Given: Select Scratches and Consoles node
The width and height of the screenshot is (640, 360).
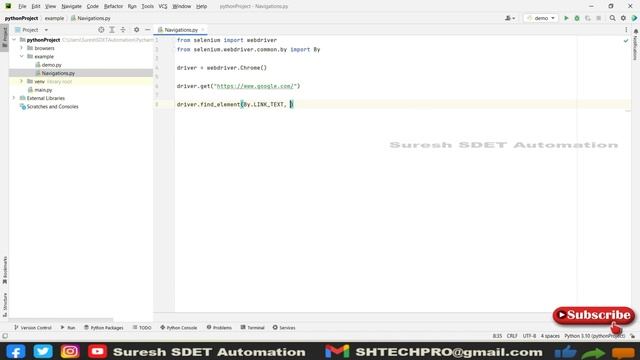Looking at the screenshot, I should point(52,107).
